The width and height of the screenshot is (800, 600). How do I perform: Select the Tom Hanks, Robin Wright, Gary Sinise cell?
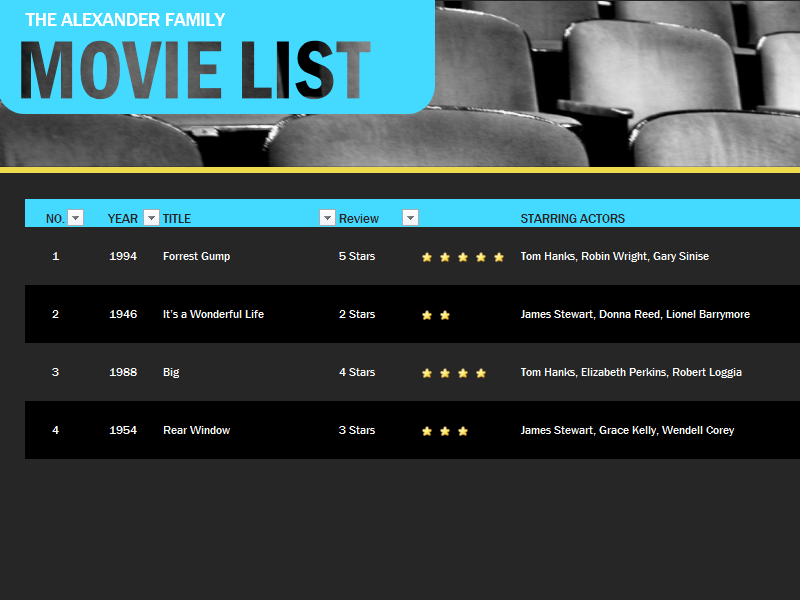pyautogui.click(x=615, y=257)
